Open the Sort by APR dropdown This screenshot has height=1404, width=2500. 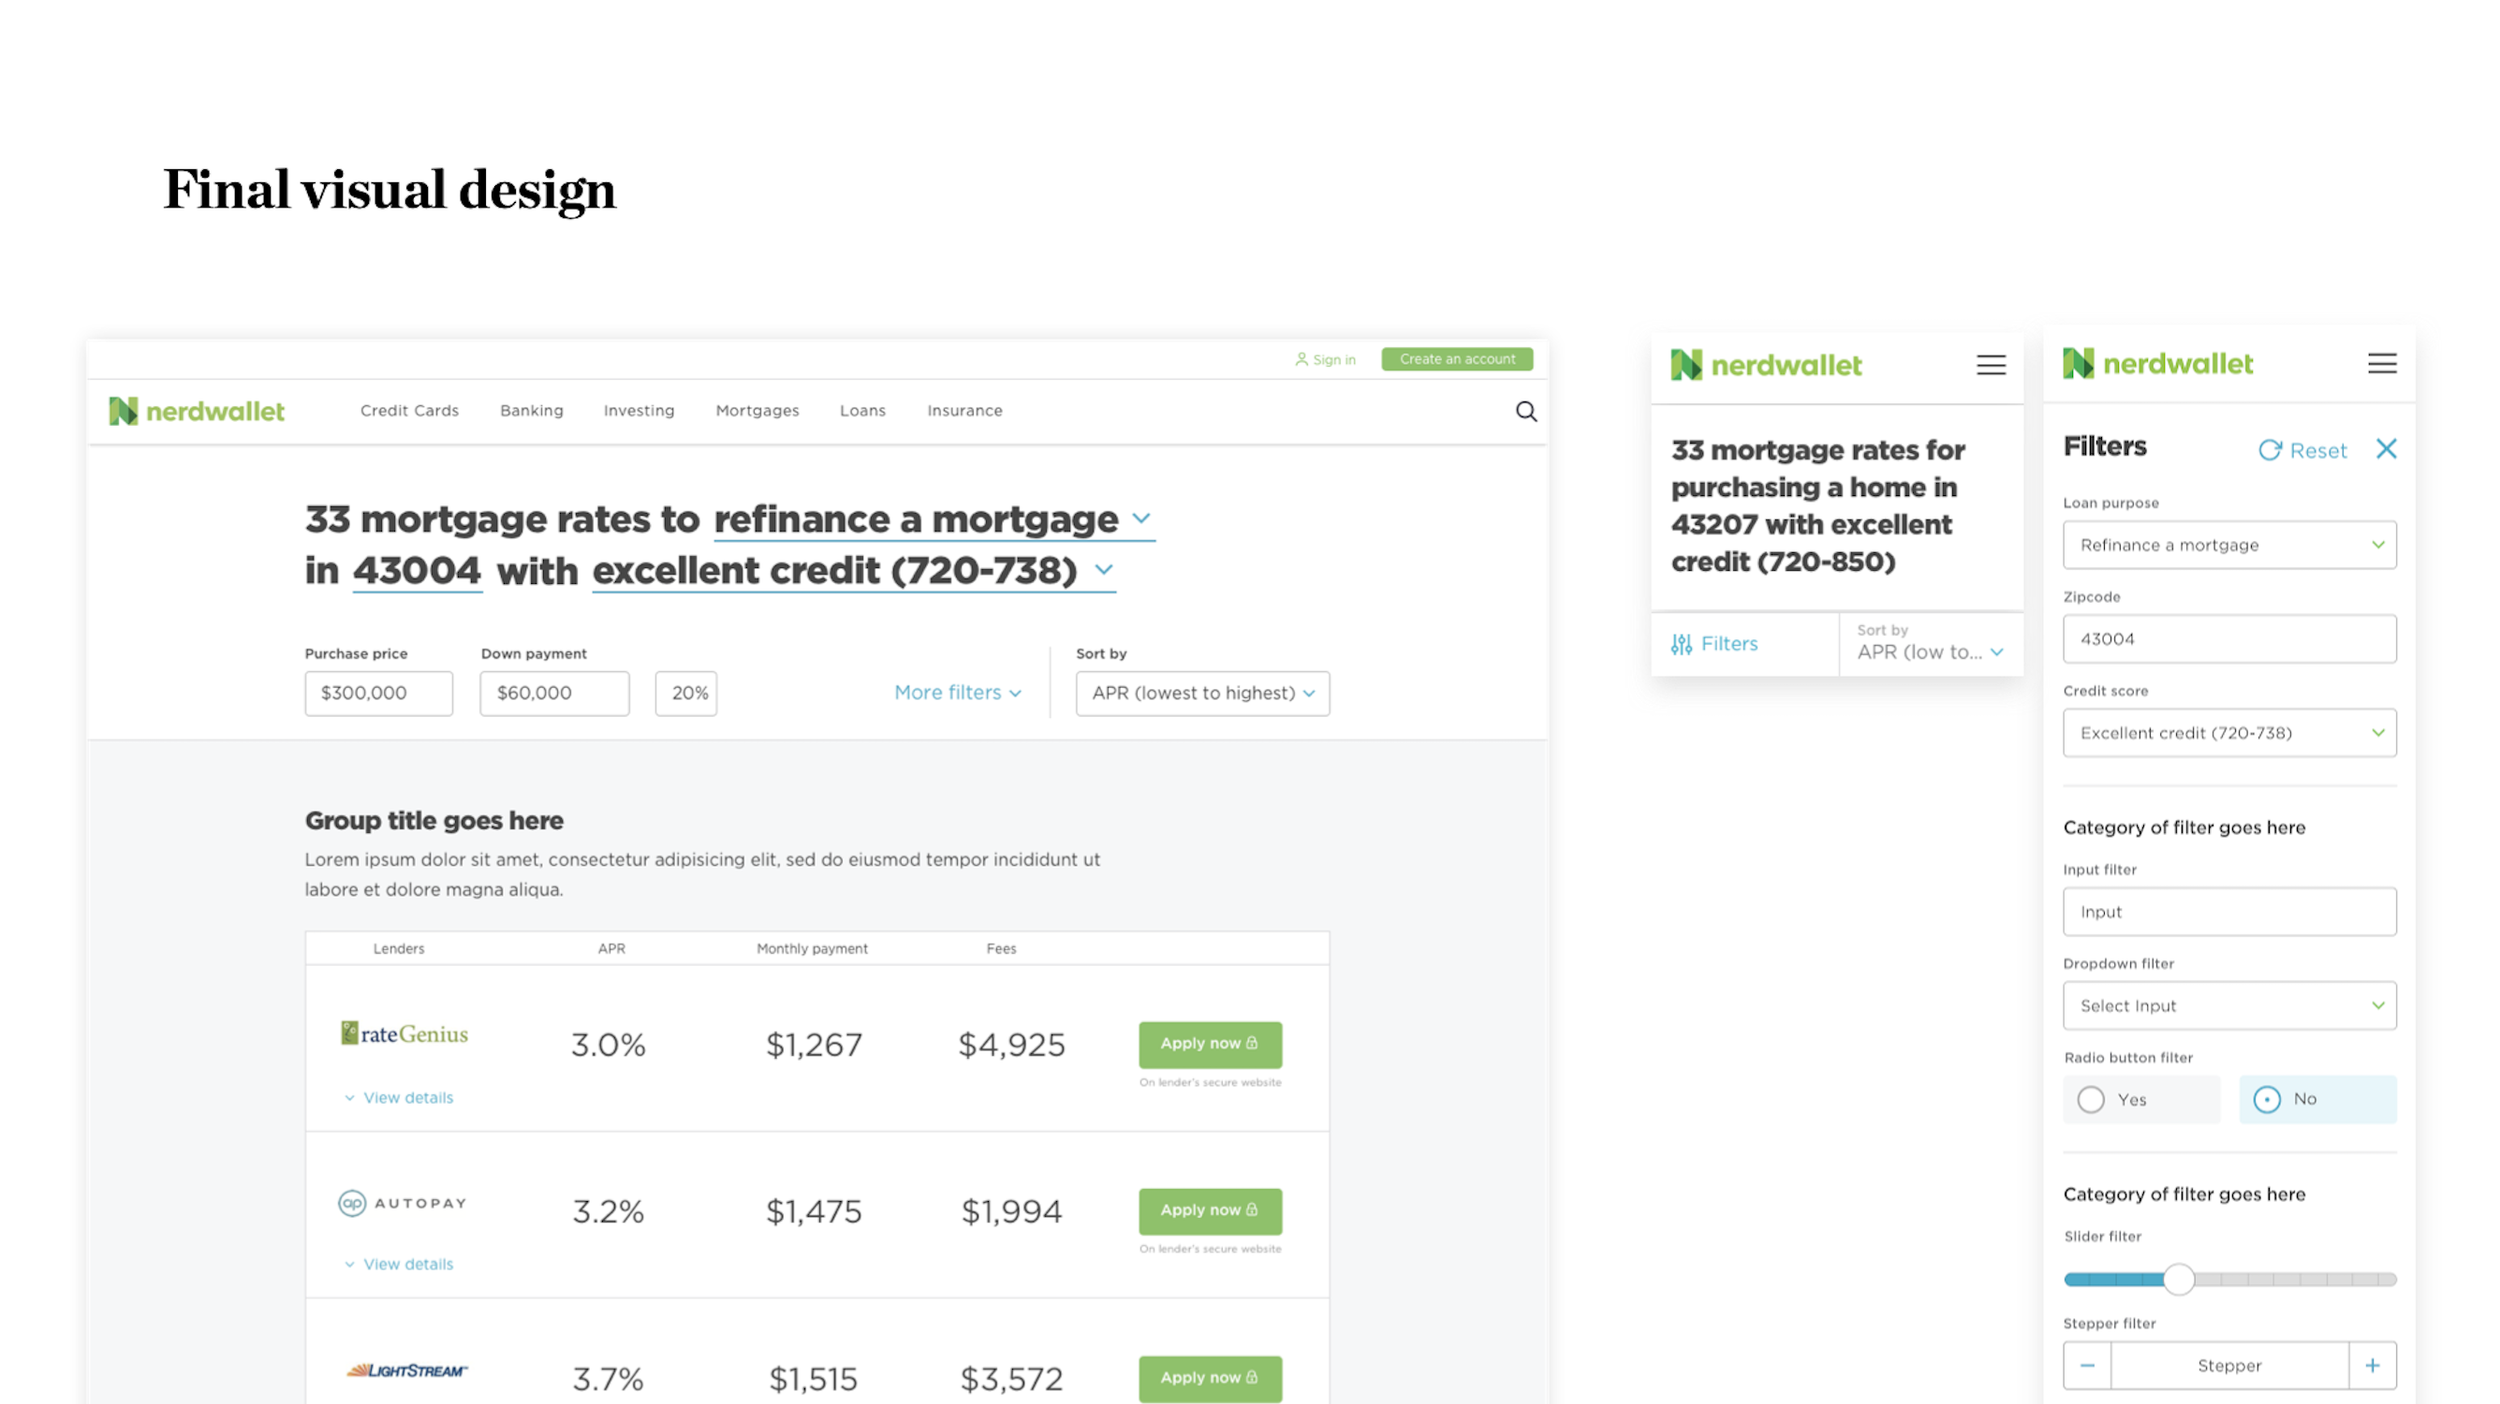tap(1202, 693)
